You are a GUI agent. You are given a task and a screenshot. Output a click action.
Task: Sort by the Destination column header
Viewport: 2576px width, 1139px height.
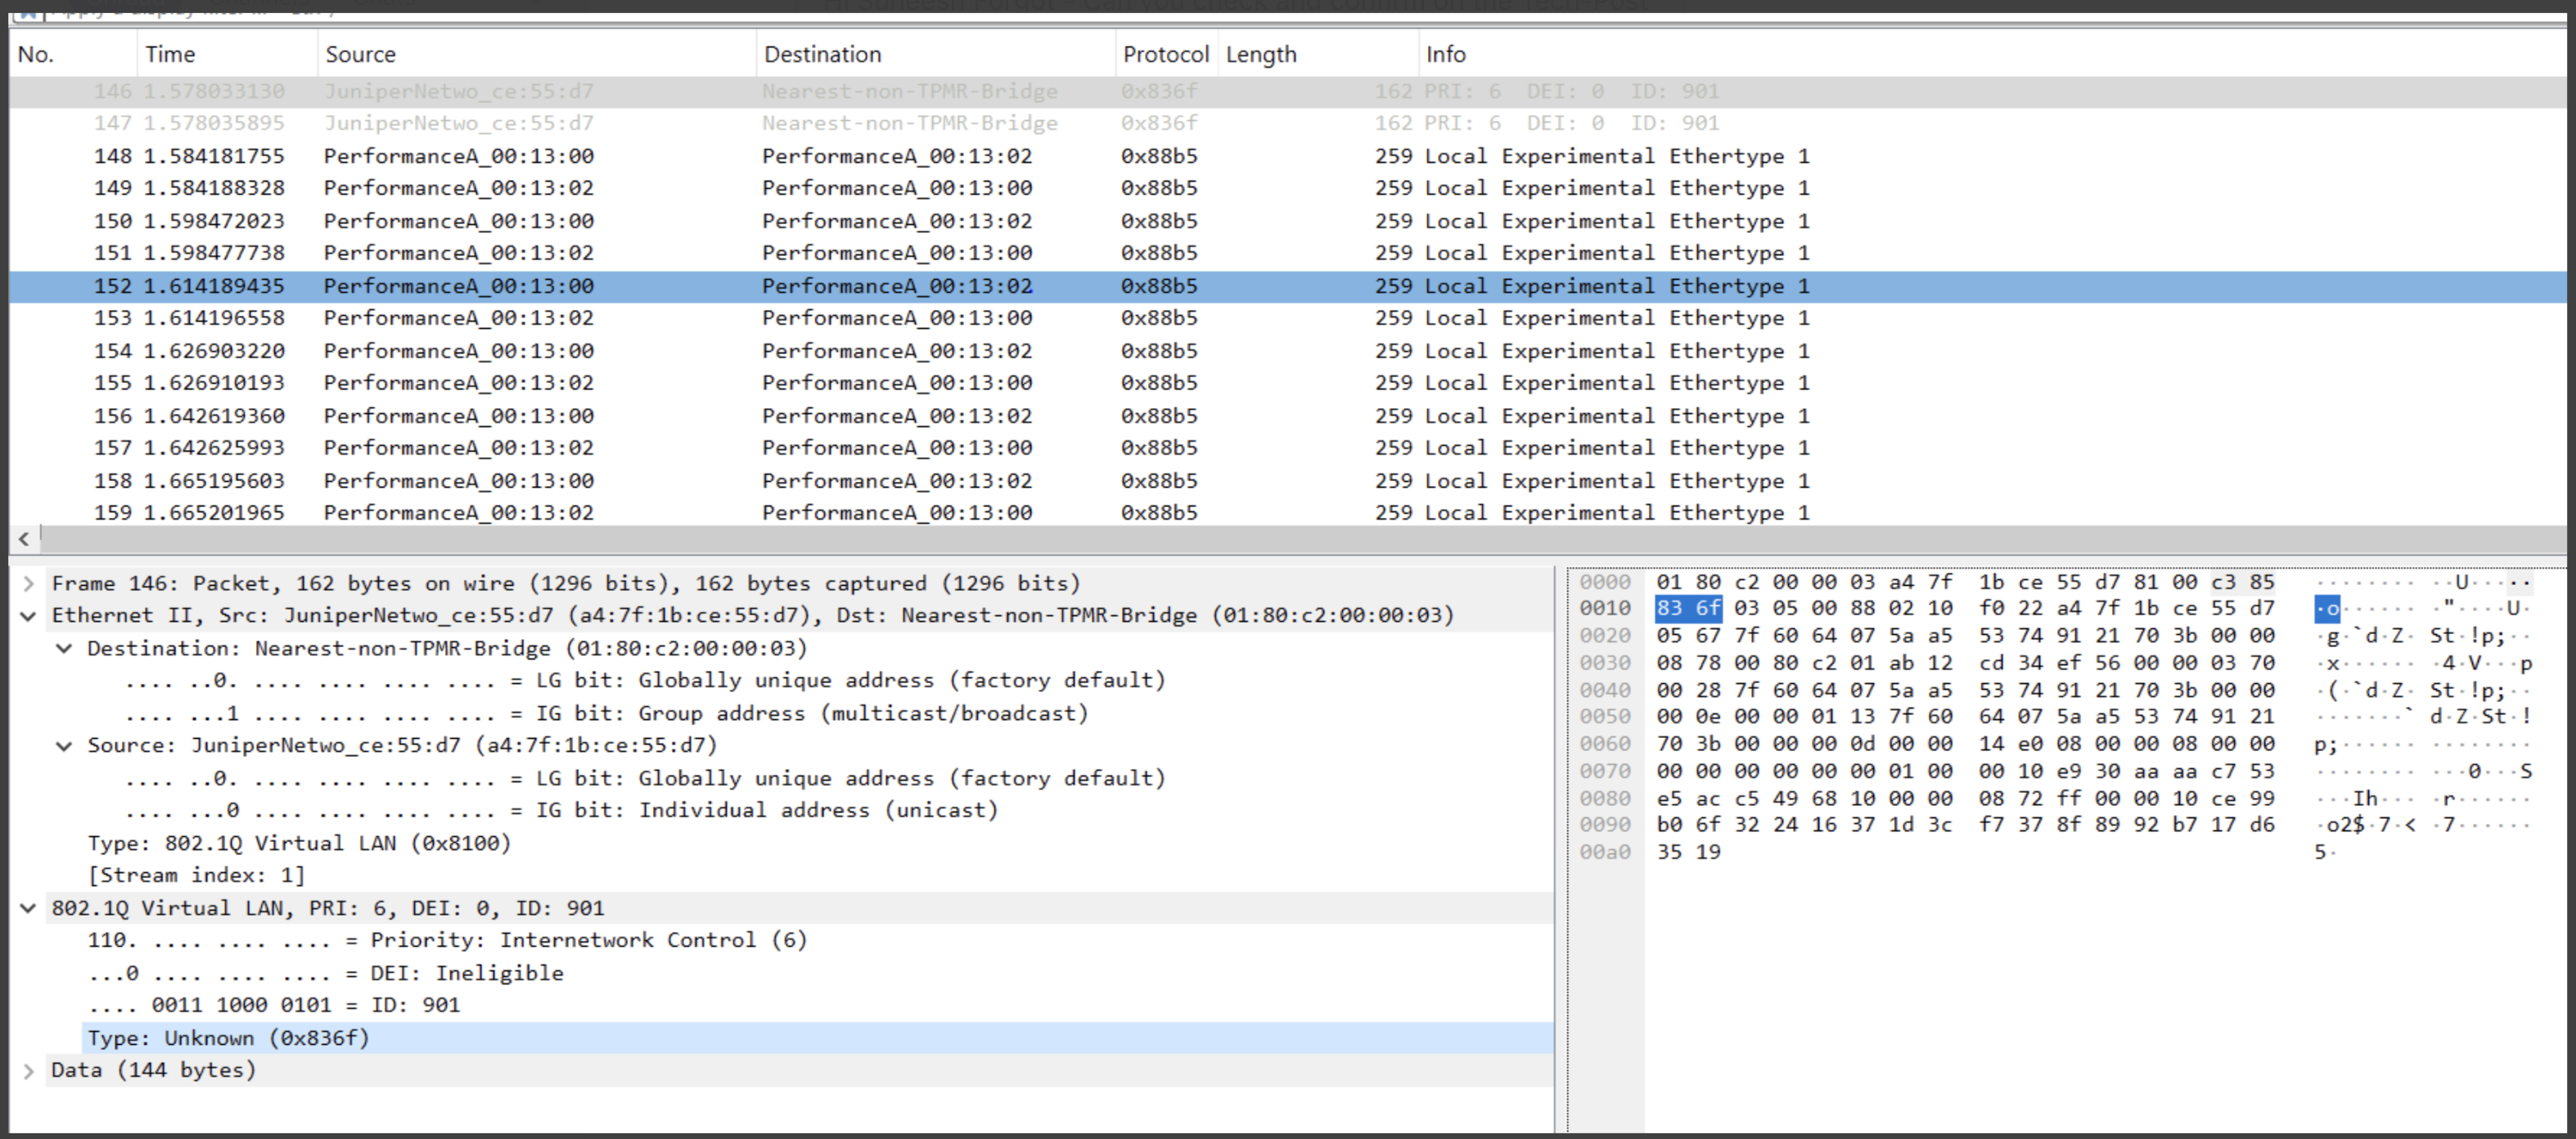pyautogui.click(x=936, y=54)
